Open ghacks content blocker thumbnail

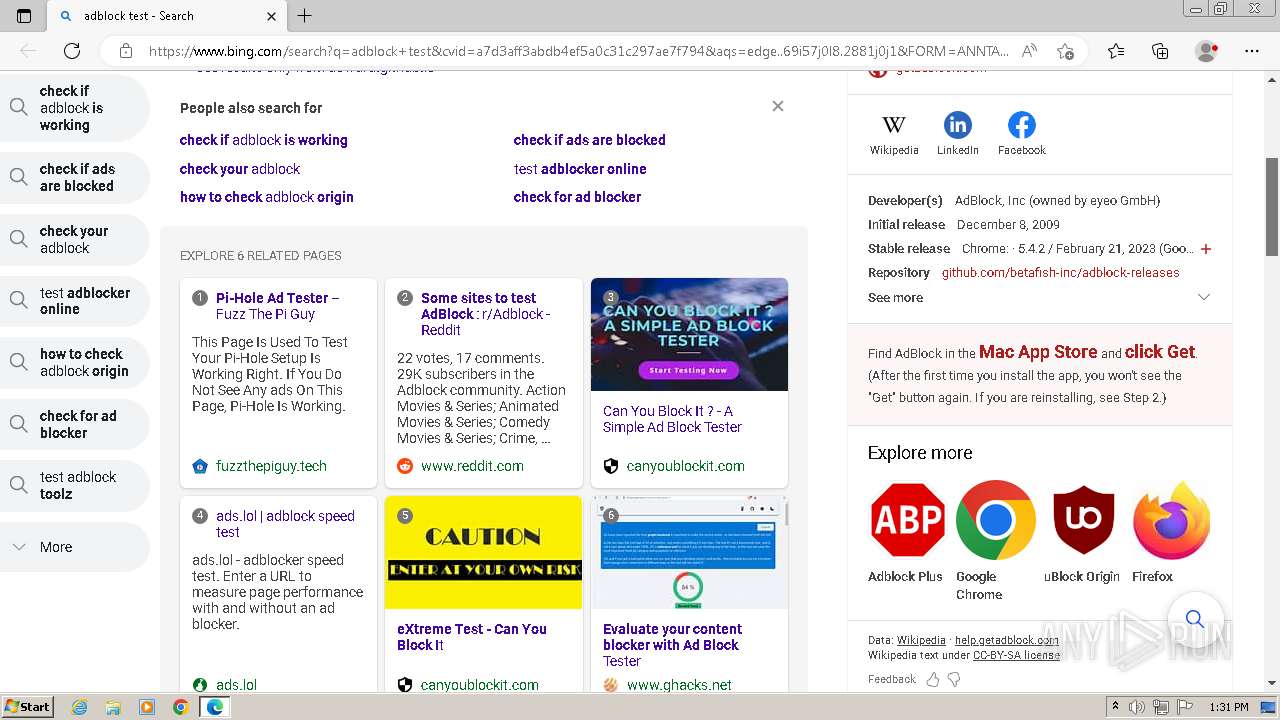pos(689,552)
